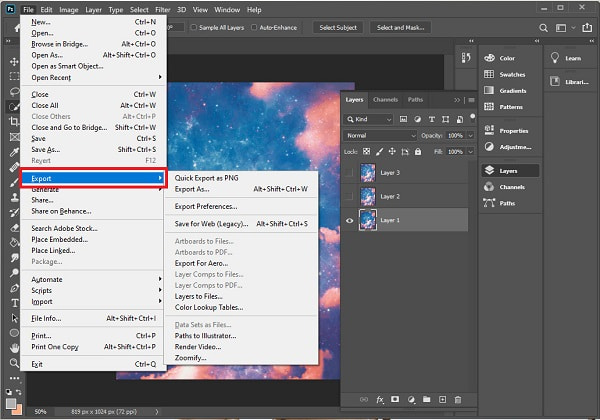The width and height of the screenshot is (600, 420).
Task: Toggle Sample All Layers checkbox
Action: [x=194, y=28]
